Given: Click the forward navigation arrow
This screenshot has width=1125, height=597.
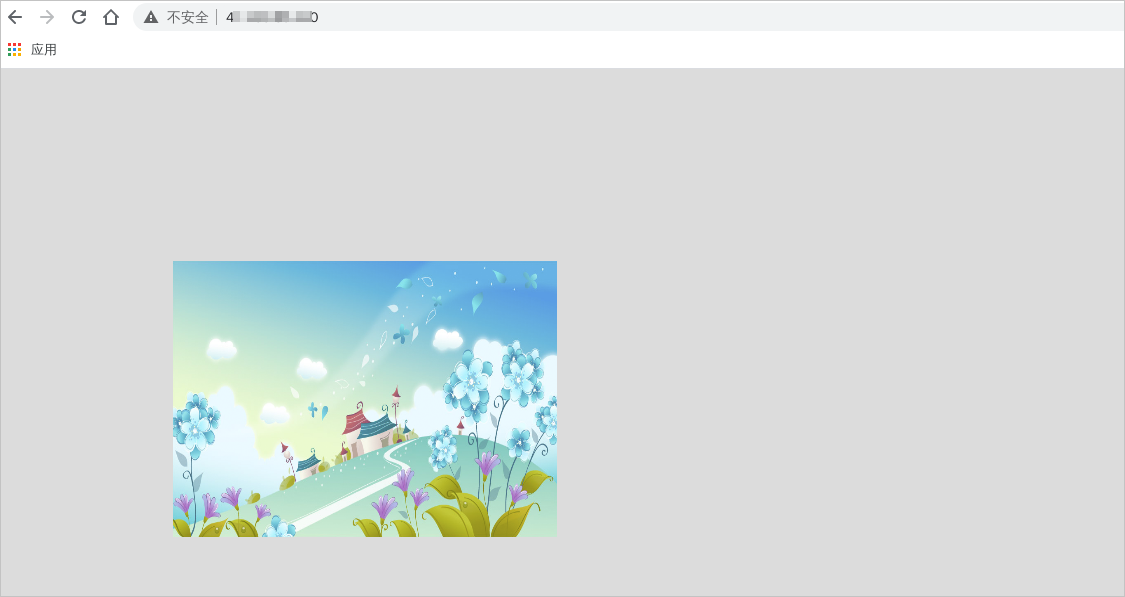Looking at the screenshot, I should (x=46, y=17).
